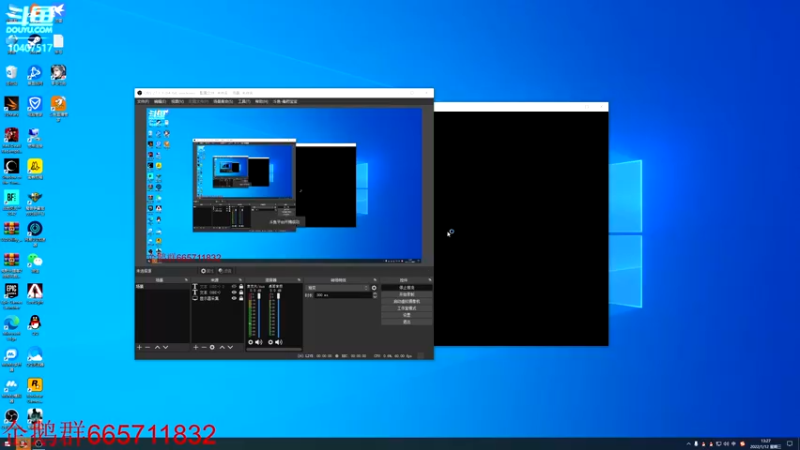Mute the 麦克风/Aux mixer channel
The image size is (800, 450).
coord(259,342)
